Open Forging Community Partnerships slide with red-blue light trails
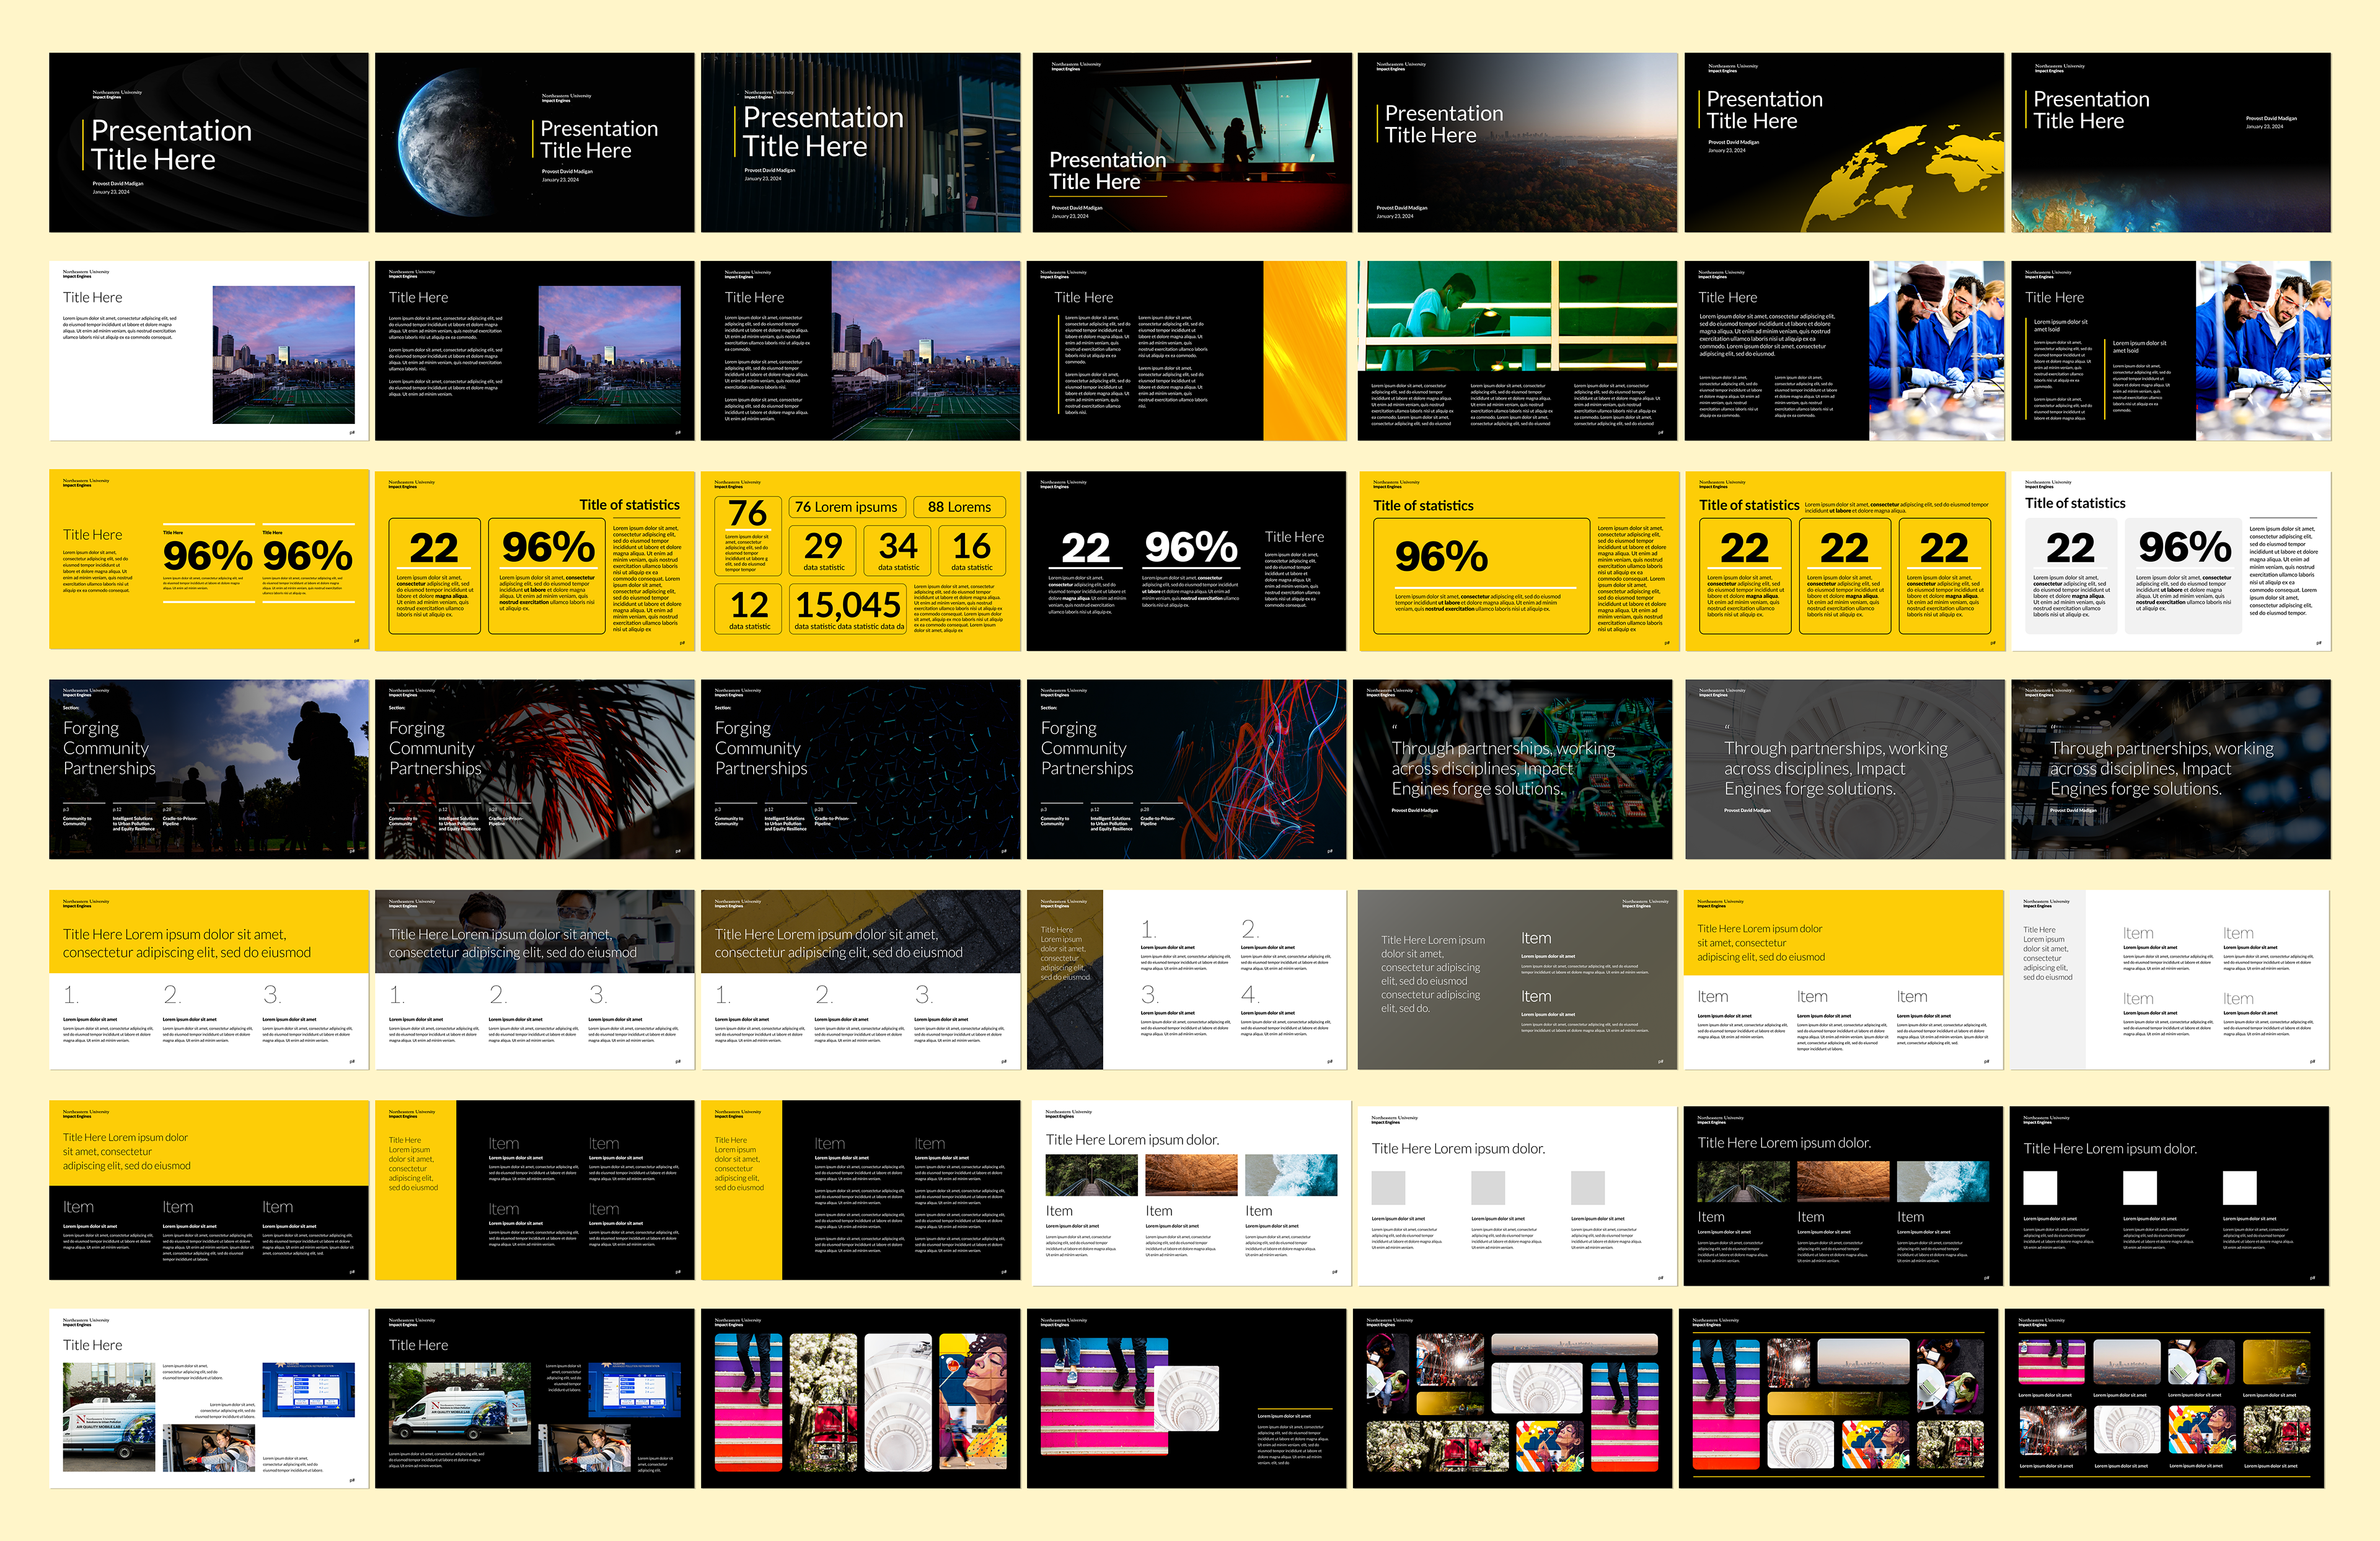 tap(1187, 770)
